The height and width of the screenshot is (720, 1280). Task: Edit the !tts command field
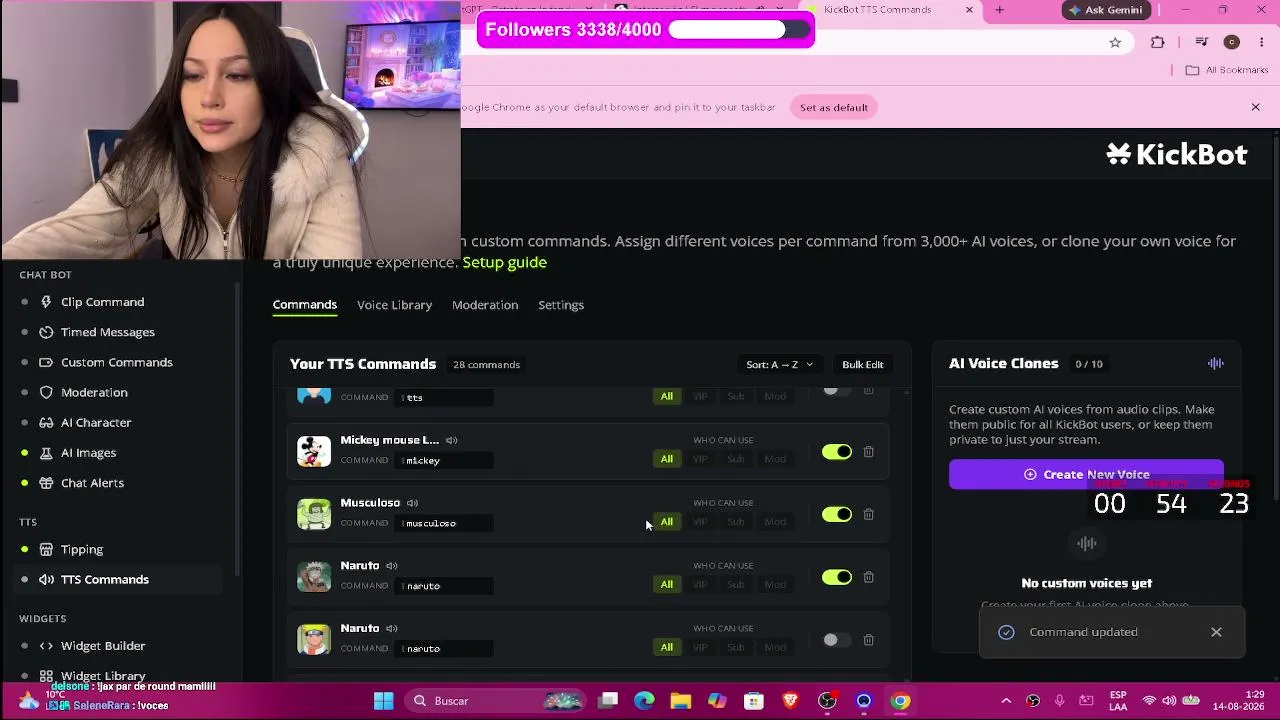(x=446, y=397)
